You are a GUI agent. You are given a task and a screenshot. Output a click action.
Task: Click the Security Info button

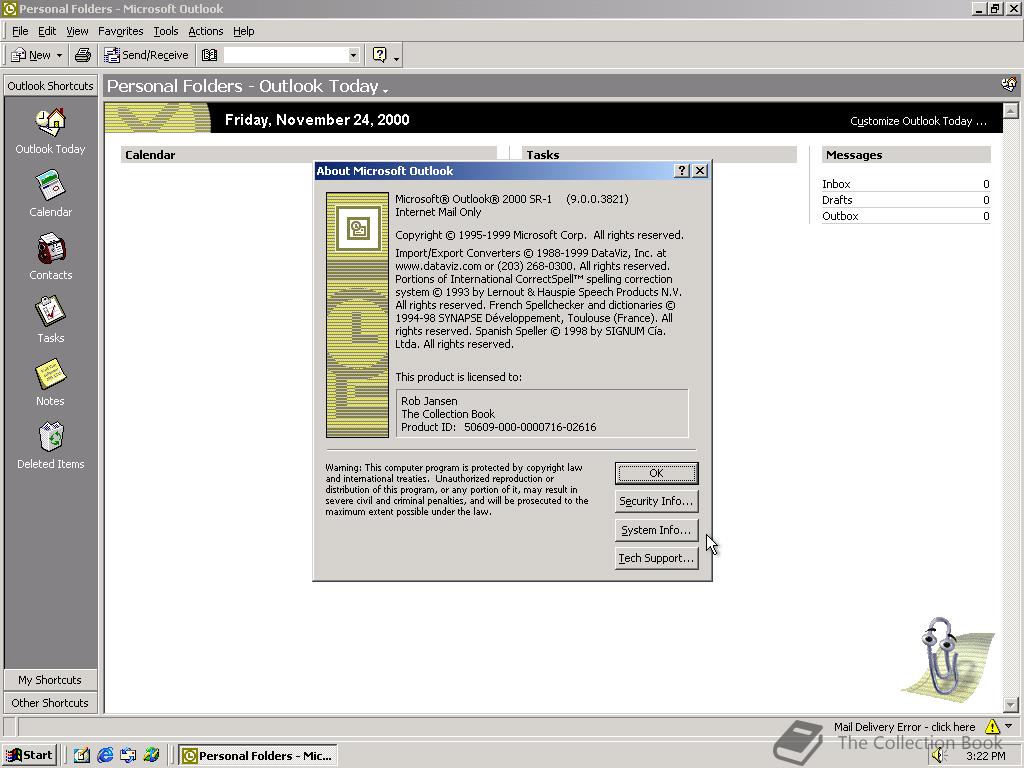[656, 502]
